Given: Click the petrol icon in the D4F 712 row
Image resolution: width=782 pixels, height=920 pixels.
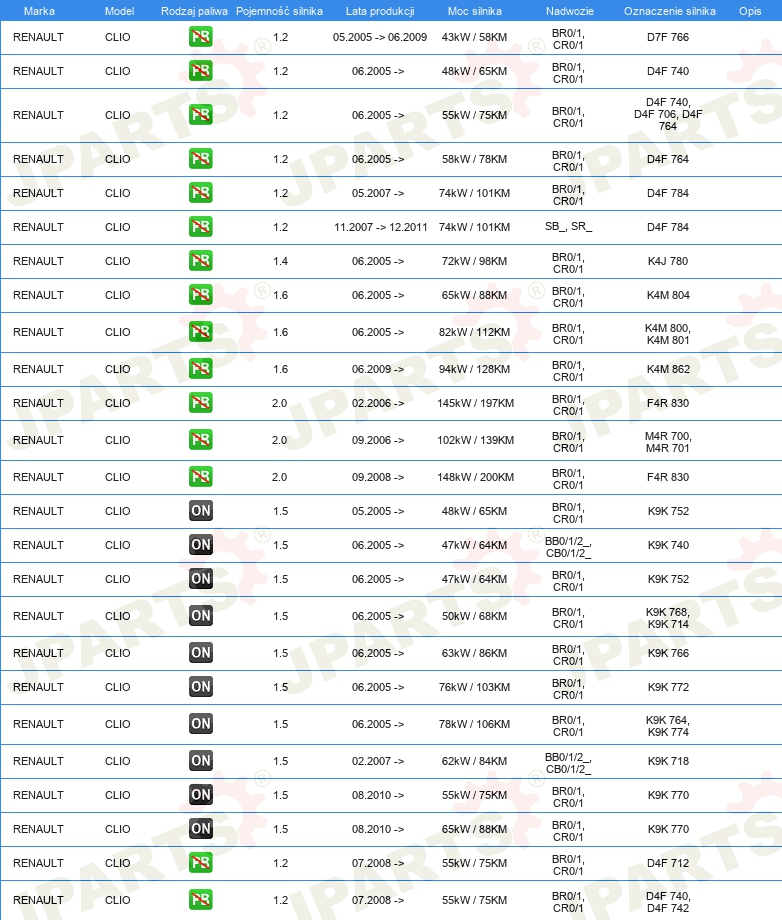Looking at the screenshot, I should pyautogui.click(x=201, y=863).
